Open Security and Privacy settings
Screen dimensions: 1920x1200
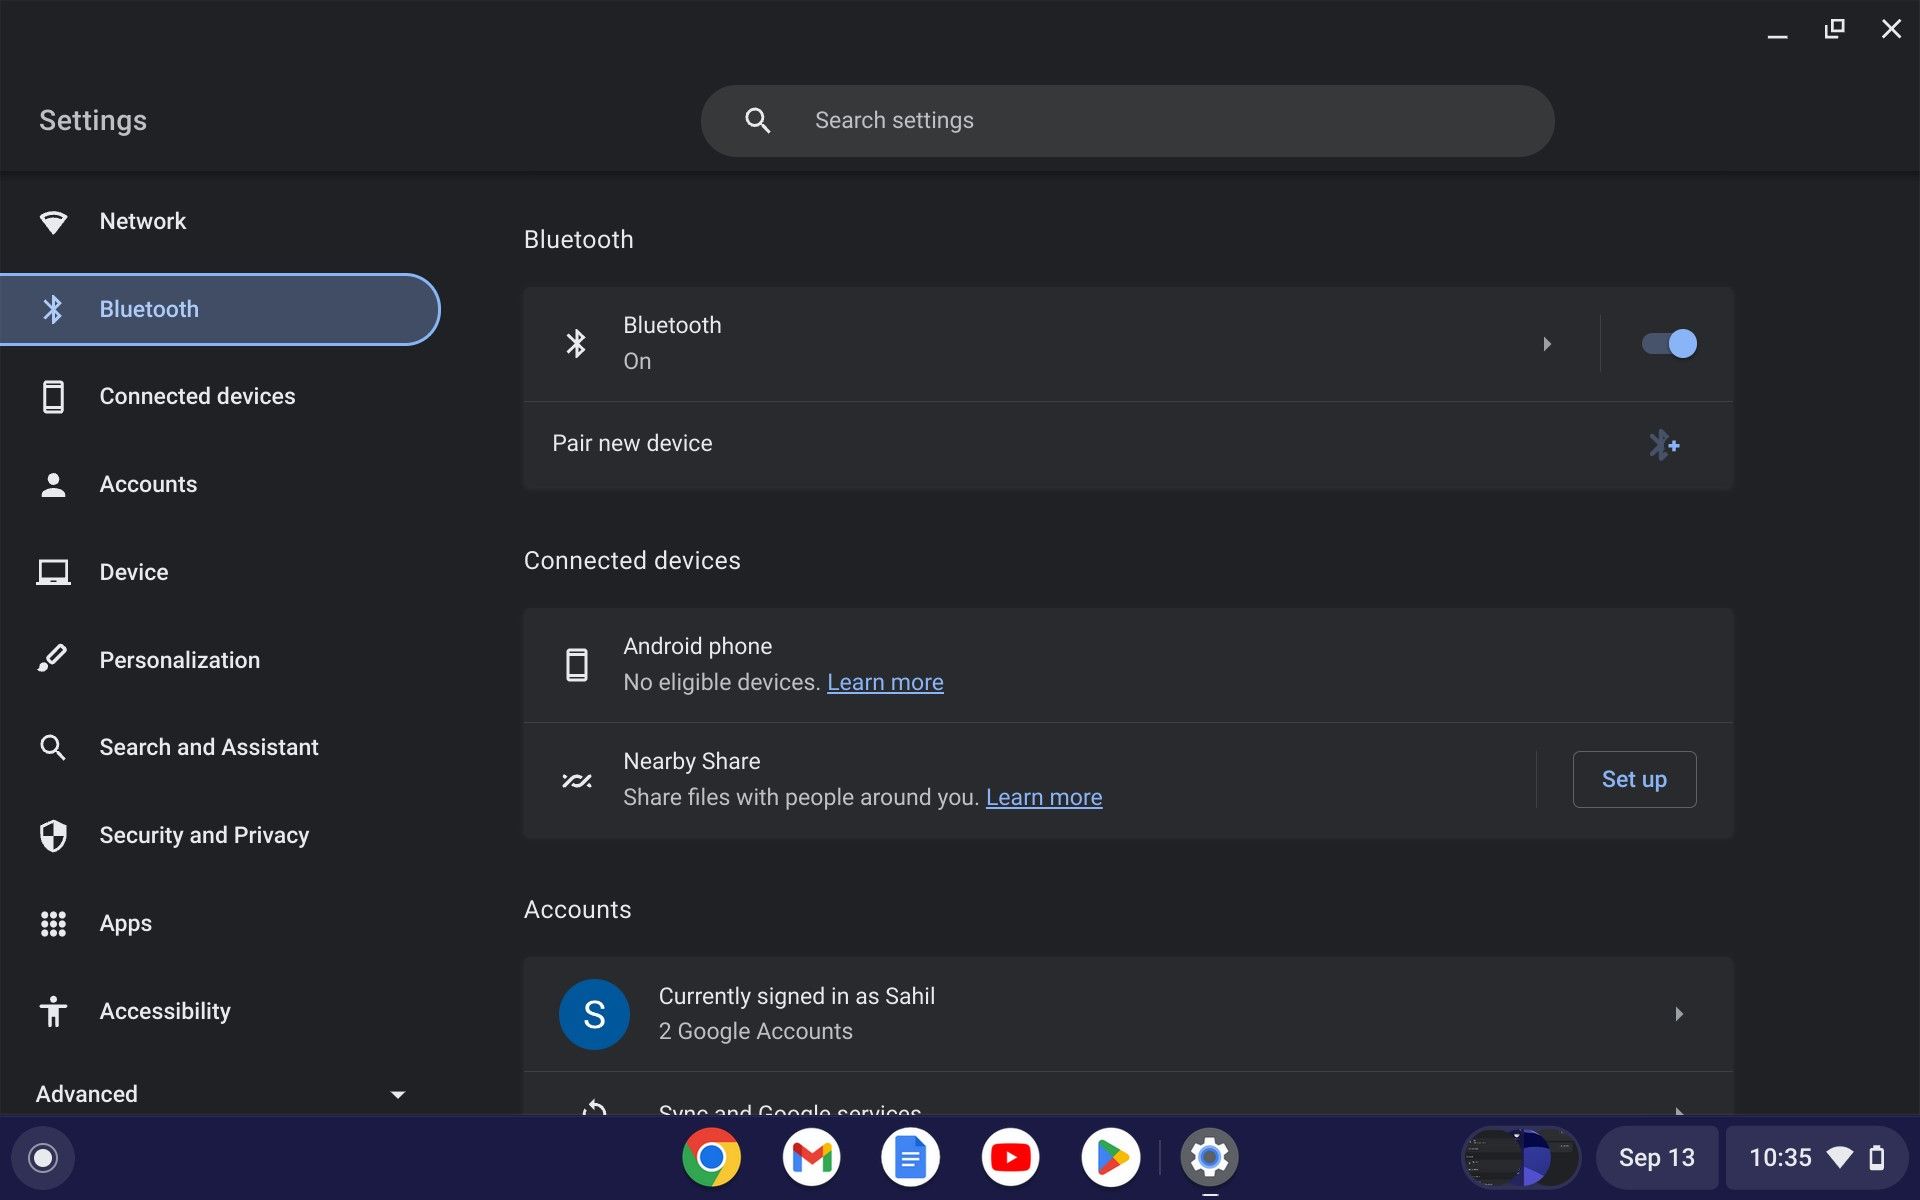[203, 836]
